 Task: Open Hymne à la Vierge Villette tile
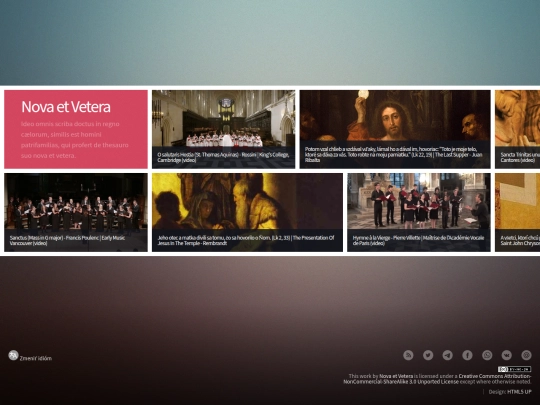(x=419, y=212)
